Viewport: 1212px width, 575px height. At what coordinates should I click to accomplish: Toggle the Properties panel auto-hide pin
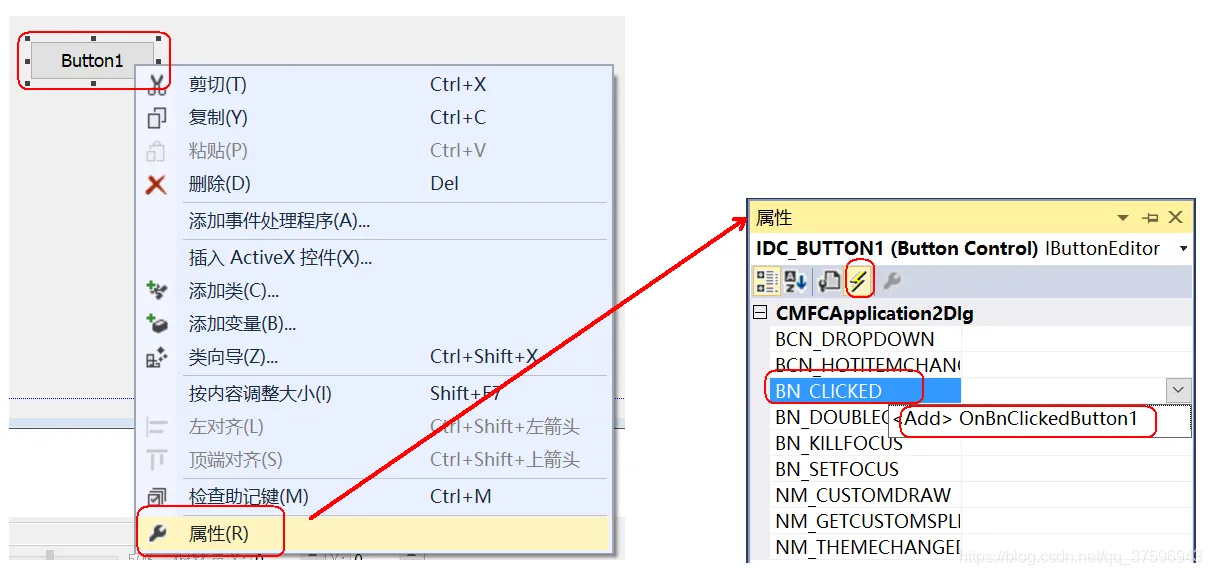click(x=1151, y=217)
